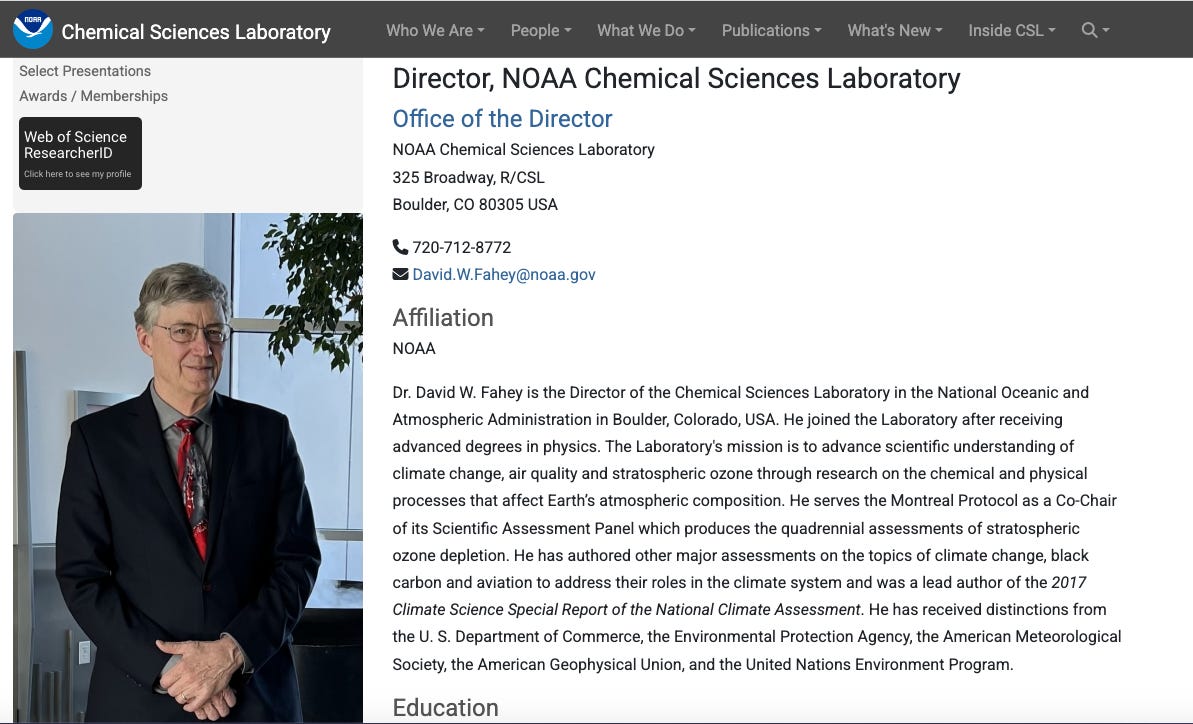Click Chemical Sciences Laboratory site title

click(x=196, y=32)
